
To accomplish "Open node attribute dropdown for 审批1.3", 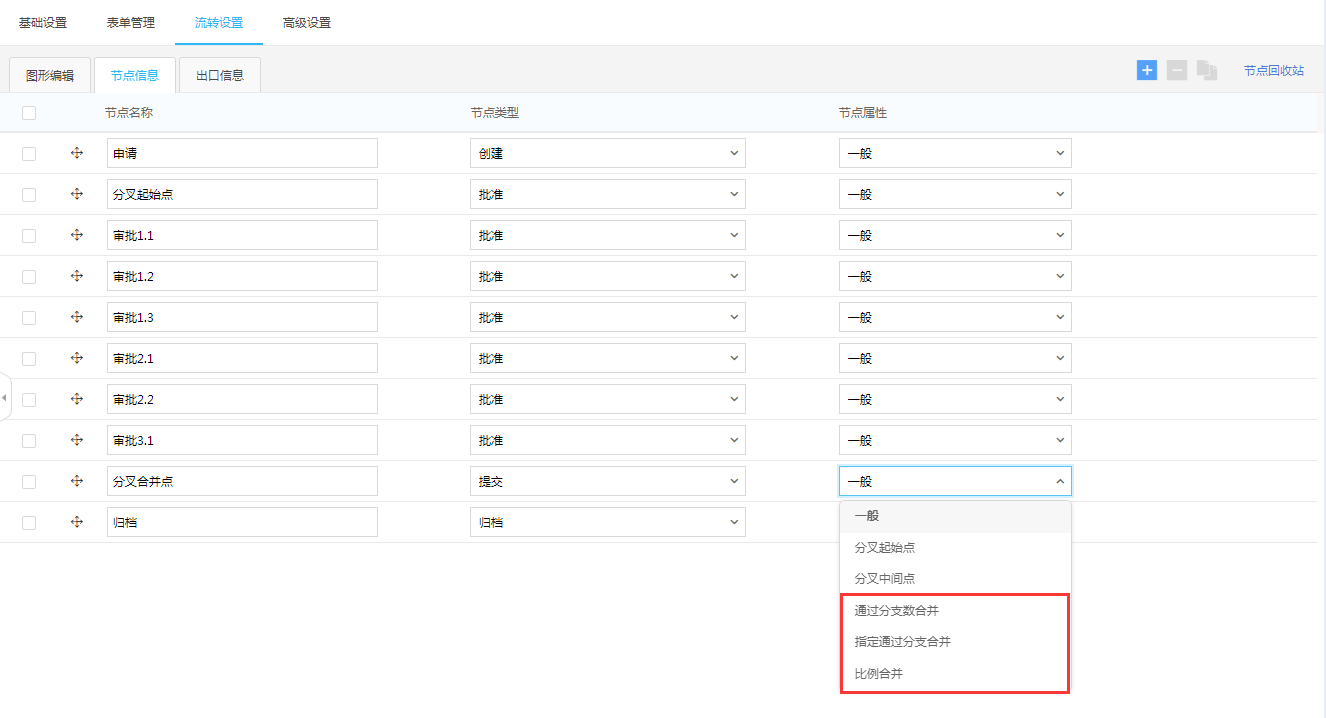I will click(954, 317).
